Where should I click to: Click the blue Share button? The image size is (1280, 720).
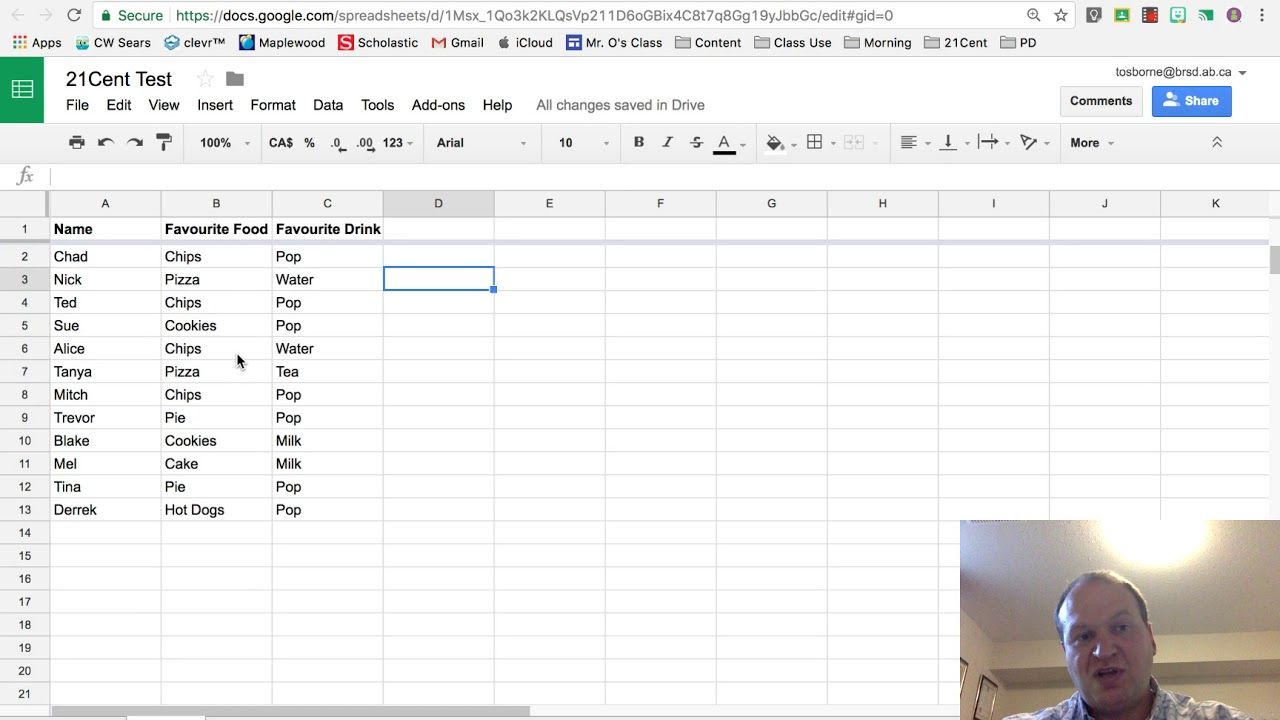tap(1192, 101)
